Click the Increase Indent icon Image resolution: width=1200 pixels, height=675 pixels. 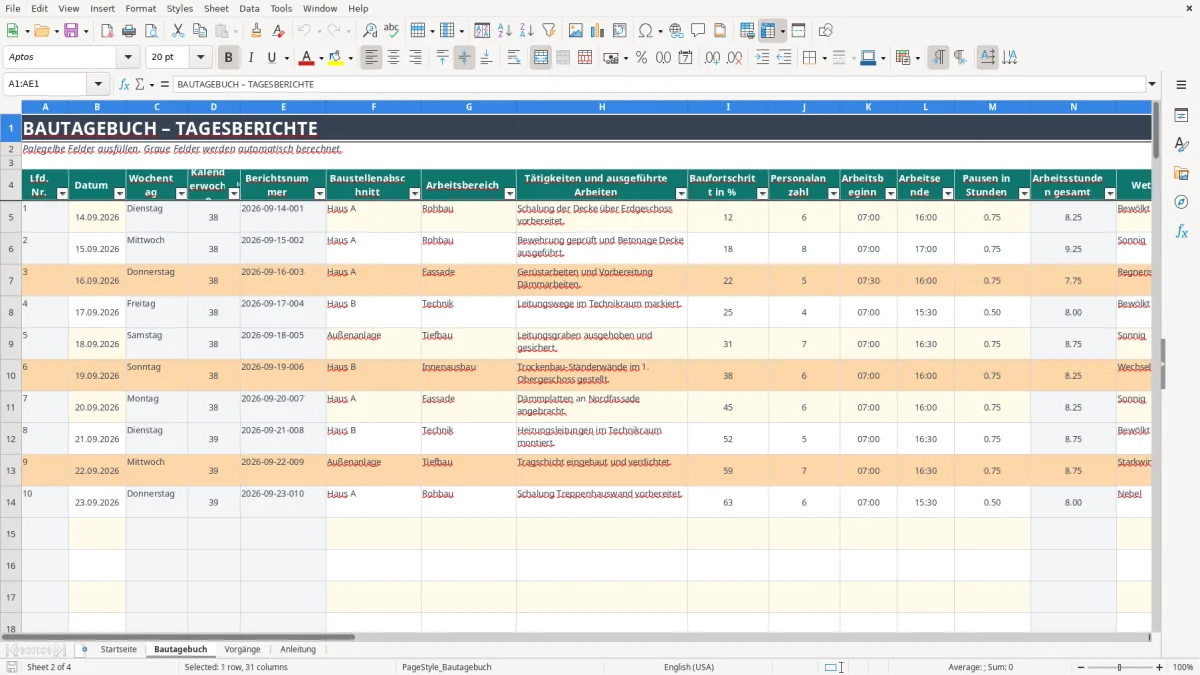(762, 58)
